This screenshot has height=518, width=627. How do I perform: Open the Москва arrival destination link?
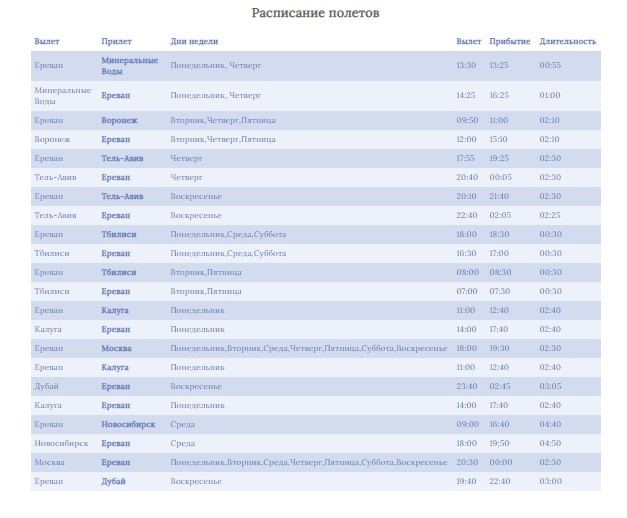point(116,348)
